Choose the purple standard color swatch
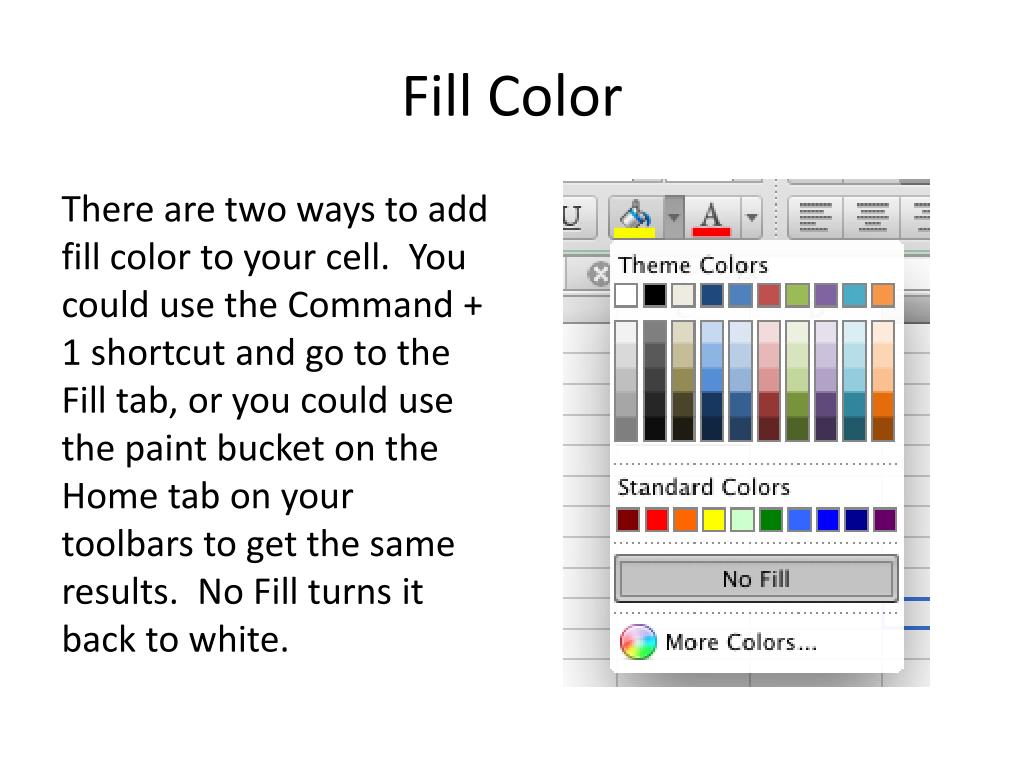Image resolution: width=1024 pixels, height=768 pixels. coord(885,520)
